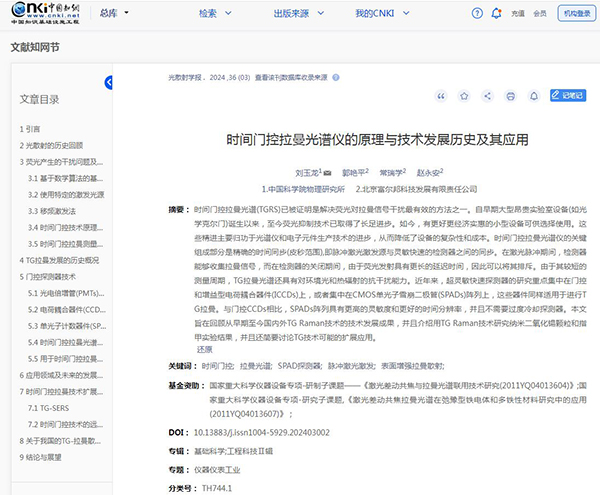Open the 总库 dropdown

(x=112, y=14)
